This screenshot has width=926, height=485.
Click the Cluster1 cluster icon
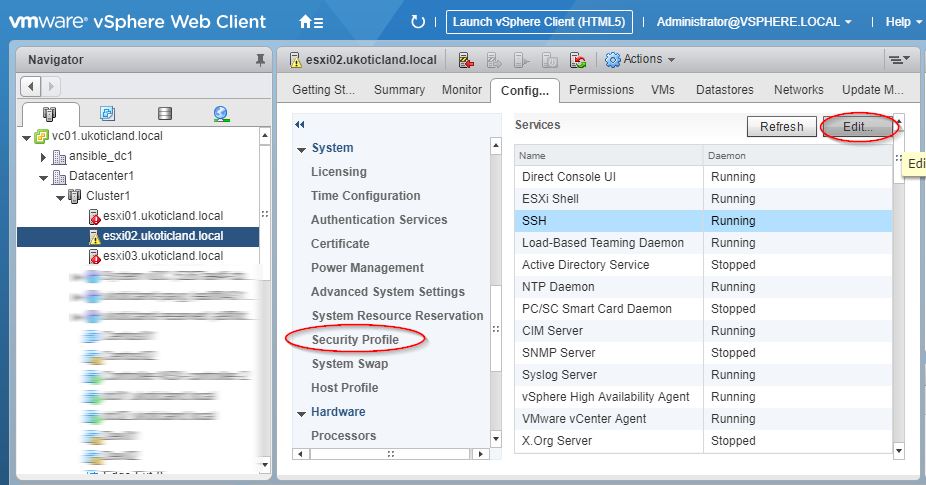[x=75, y=196]
